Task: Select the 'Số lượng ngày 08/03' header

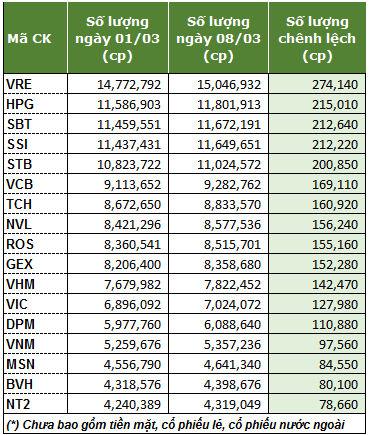Action: click(218, 38)
